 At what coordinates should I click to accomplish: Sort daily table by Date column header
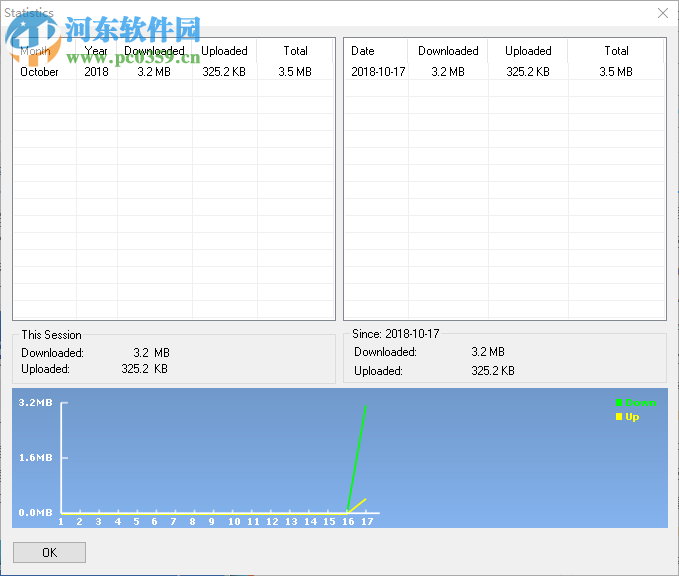363,51
